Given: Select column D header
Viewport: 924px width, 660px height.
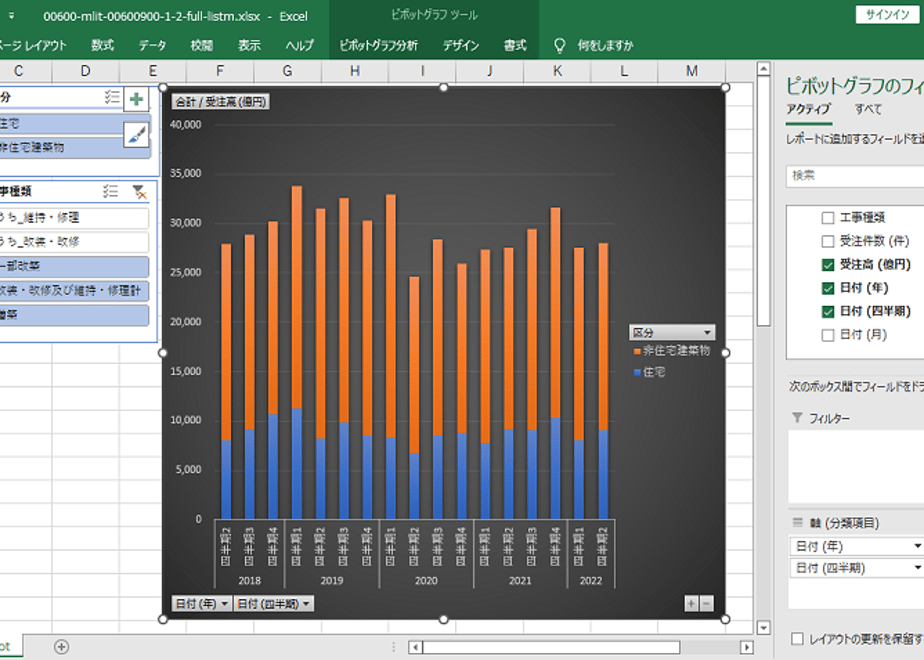Looking at the screenshot, I should [x=85, y=71].
